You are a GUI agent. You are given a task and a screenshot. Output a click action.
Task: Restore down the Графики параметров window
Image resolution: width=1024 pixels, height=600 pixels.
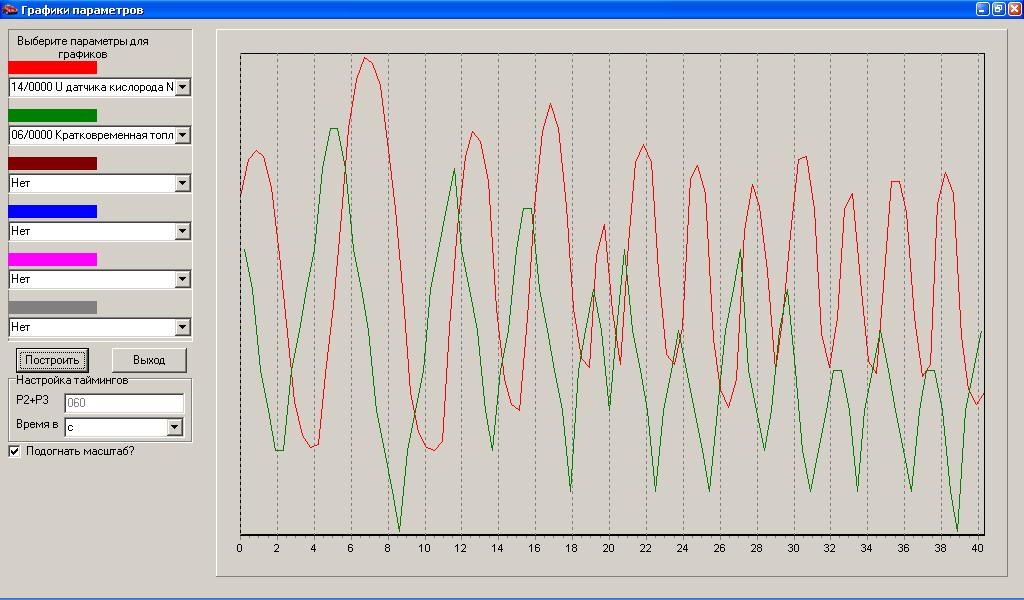pos(998,9)
